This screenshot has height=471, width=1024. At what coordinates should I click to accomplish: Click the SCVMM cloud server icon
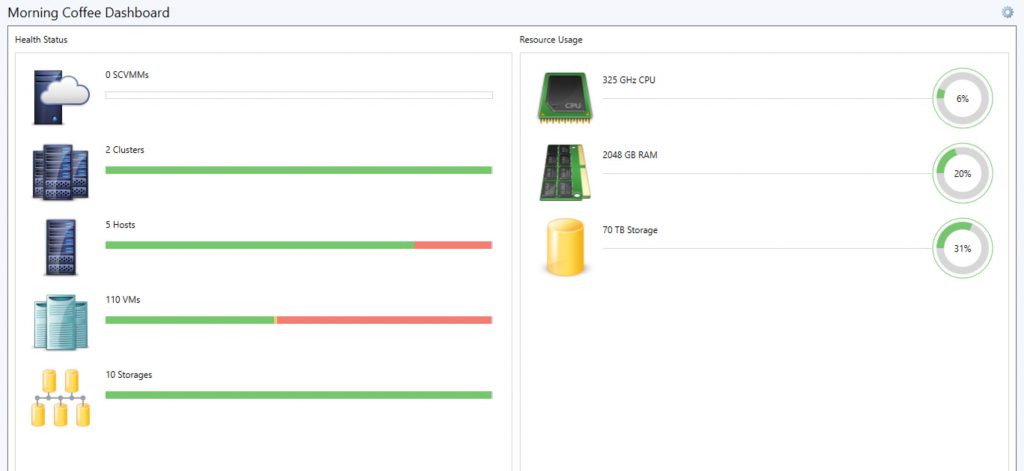pos(61,97)
